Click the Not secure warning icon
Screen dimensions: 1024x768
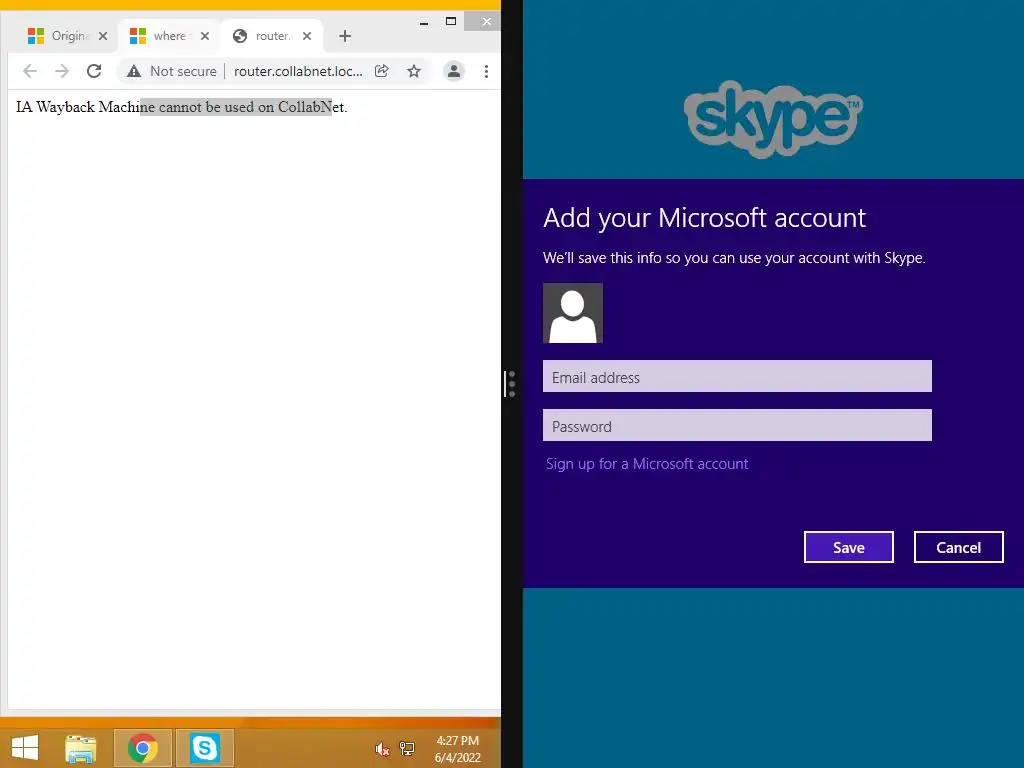pos(134,71)
